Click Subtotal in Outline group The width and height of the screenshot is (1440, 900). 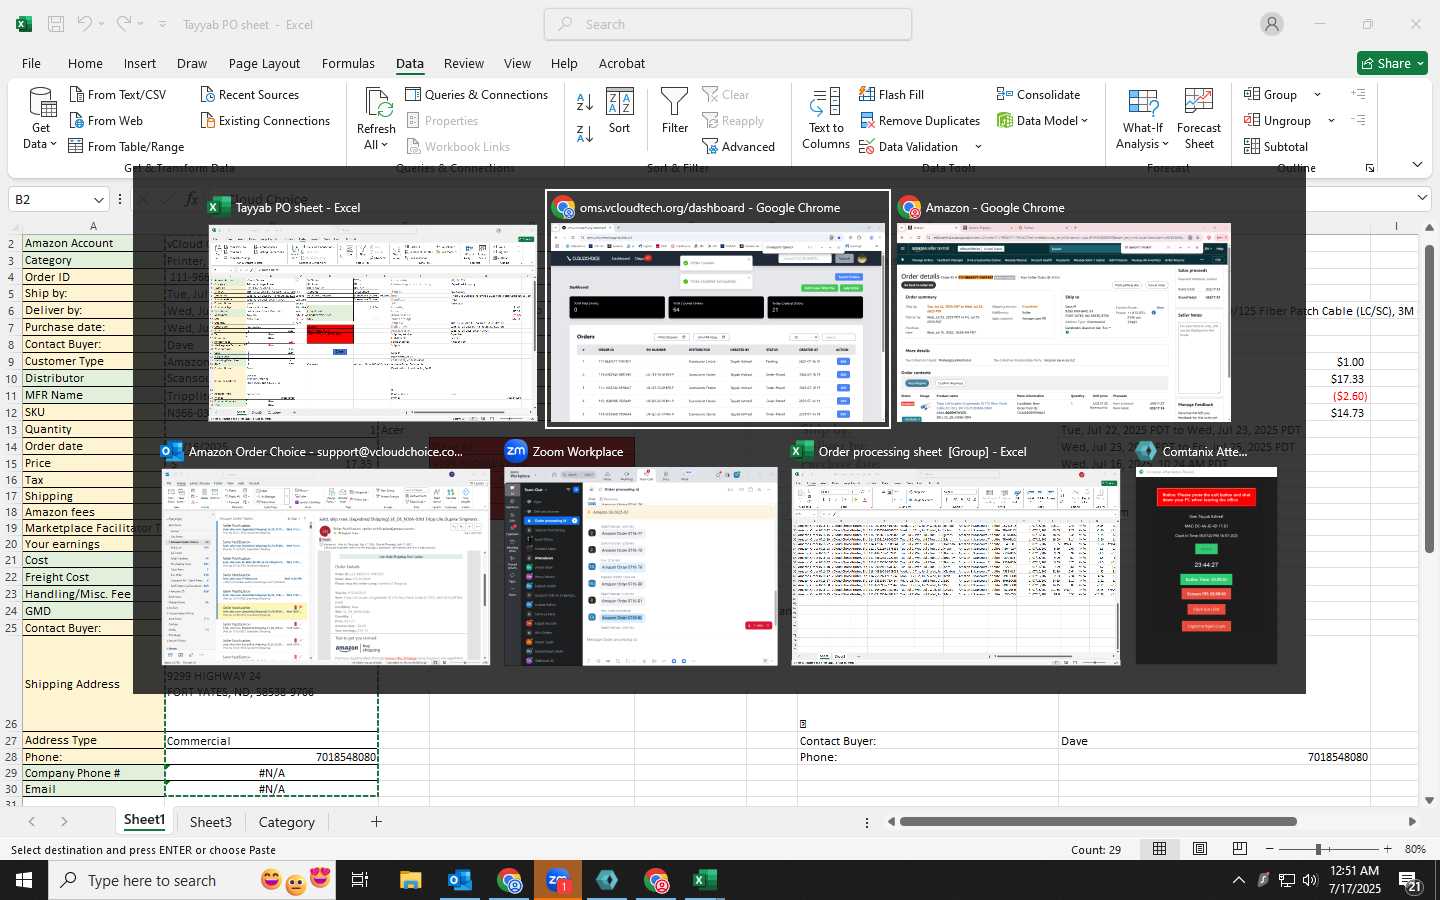[x=1276, y=147]
